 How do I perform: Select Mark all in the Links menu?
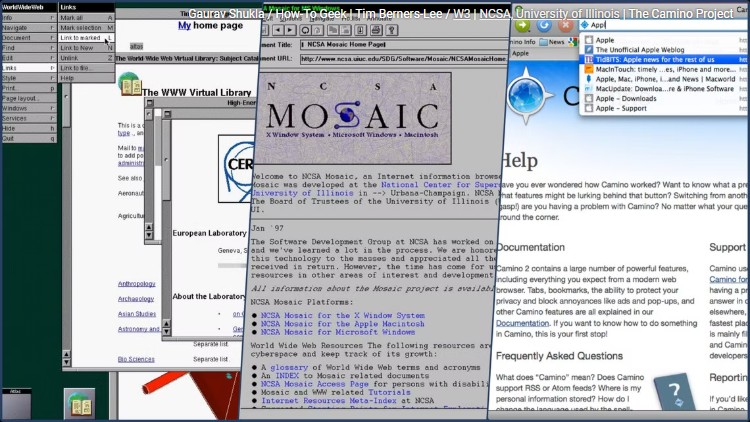[x=87, y=18]
